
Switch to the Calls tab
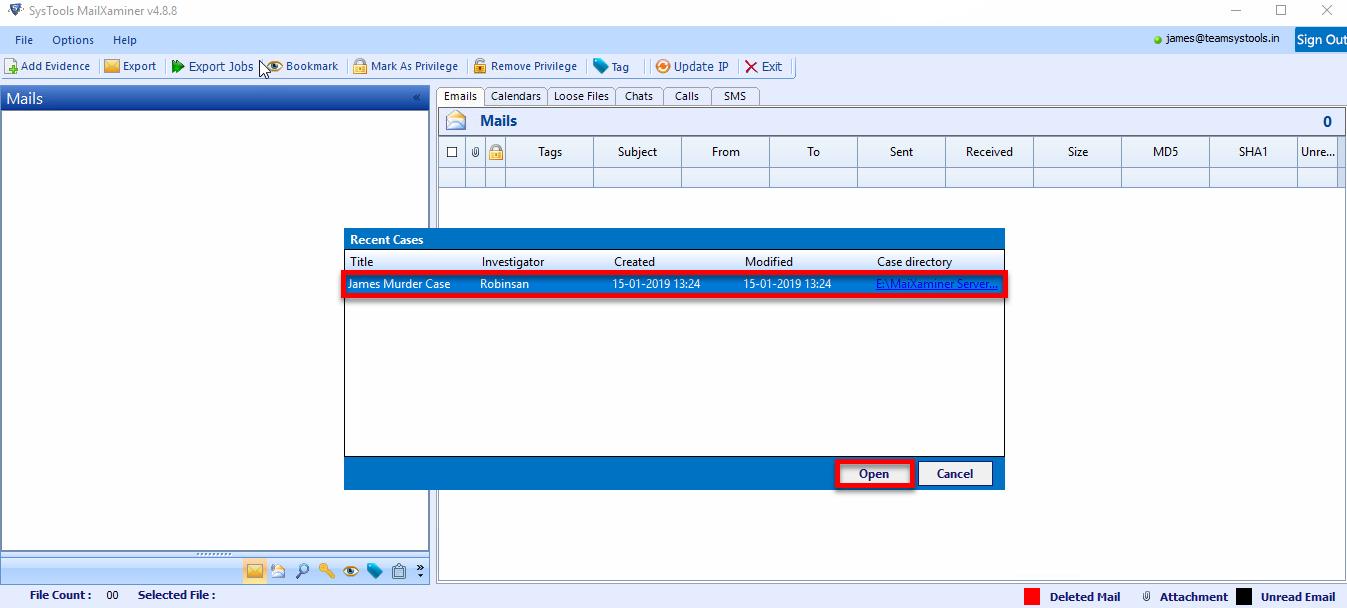point(687,96)
